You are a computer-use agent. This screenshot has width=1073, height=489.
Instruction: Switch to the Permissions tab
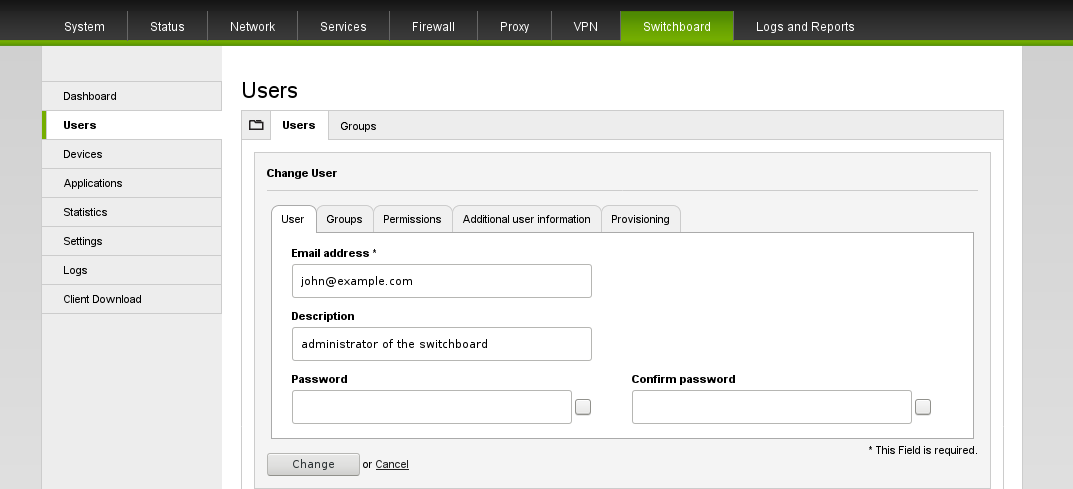tap(412, 219)
